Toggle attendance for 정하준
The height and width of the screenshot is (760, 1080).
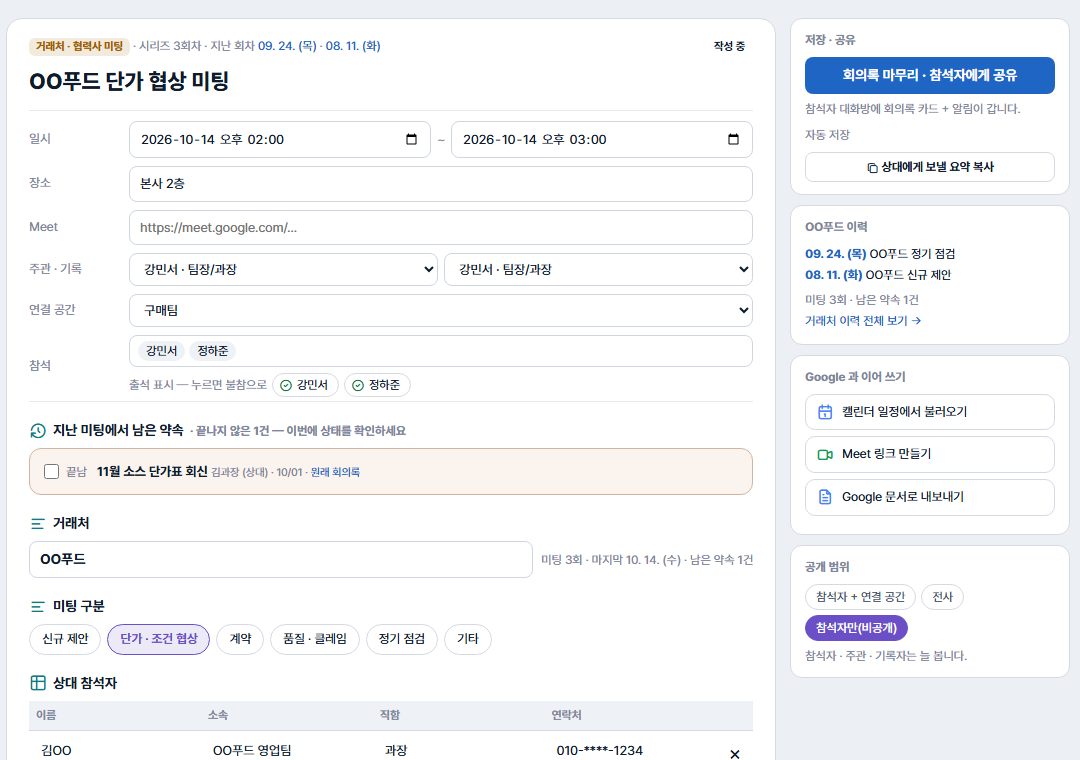(x=377, y=385)
